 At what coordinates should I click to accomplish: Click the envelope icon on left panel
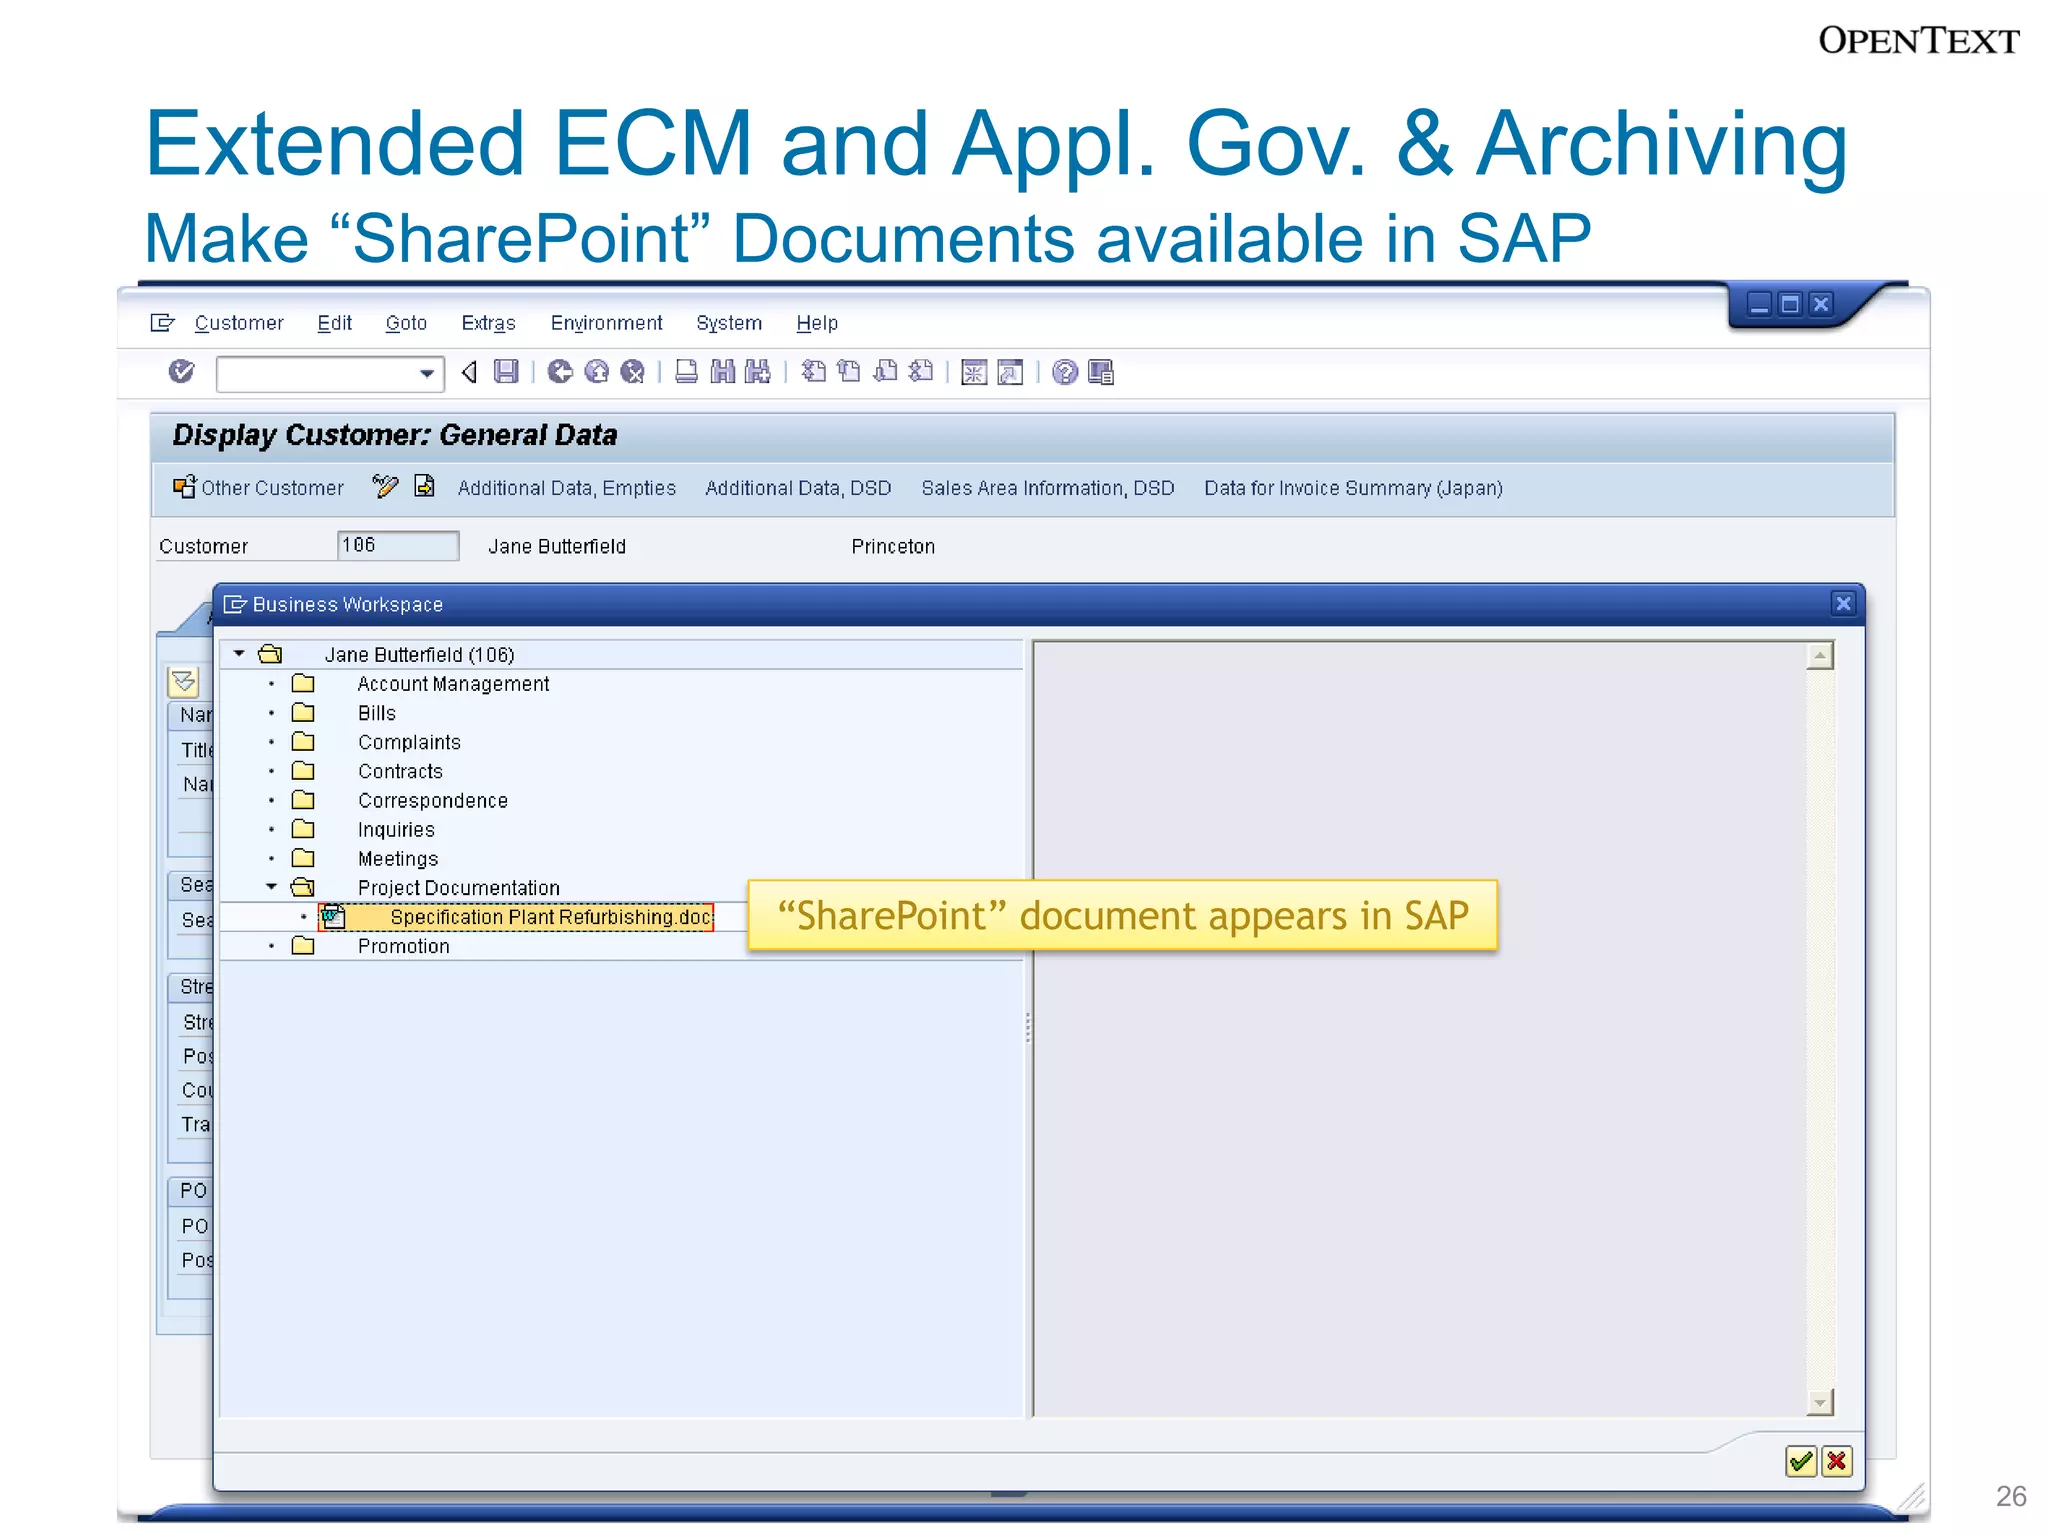184,682
